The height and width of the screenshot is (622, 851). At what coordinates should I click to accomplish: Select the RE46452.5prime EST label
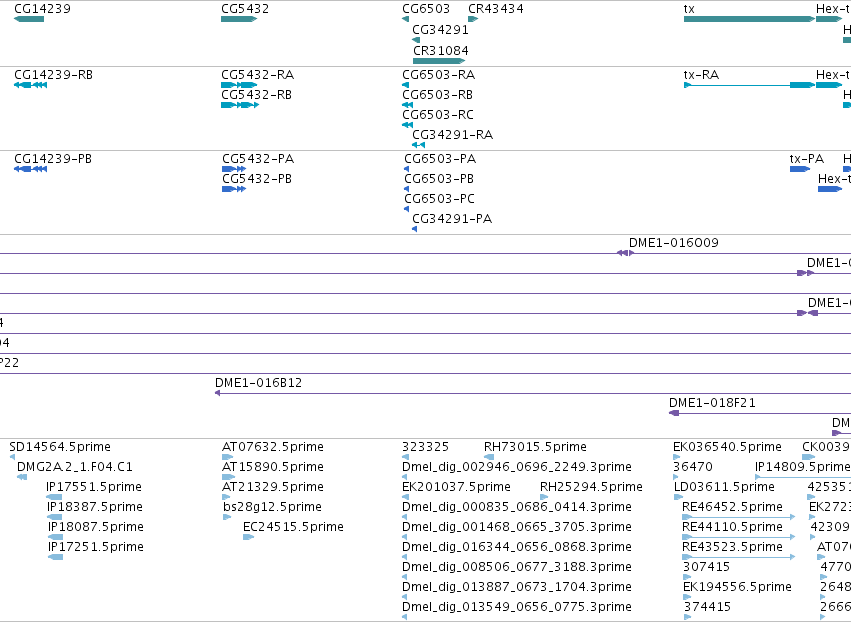pos(732,507)
